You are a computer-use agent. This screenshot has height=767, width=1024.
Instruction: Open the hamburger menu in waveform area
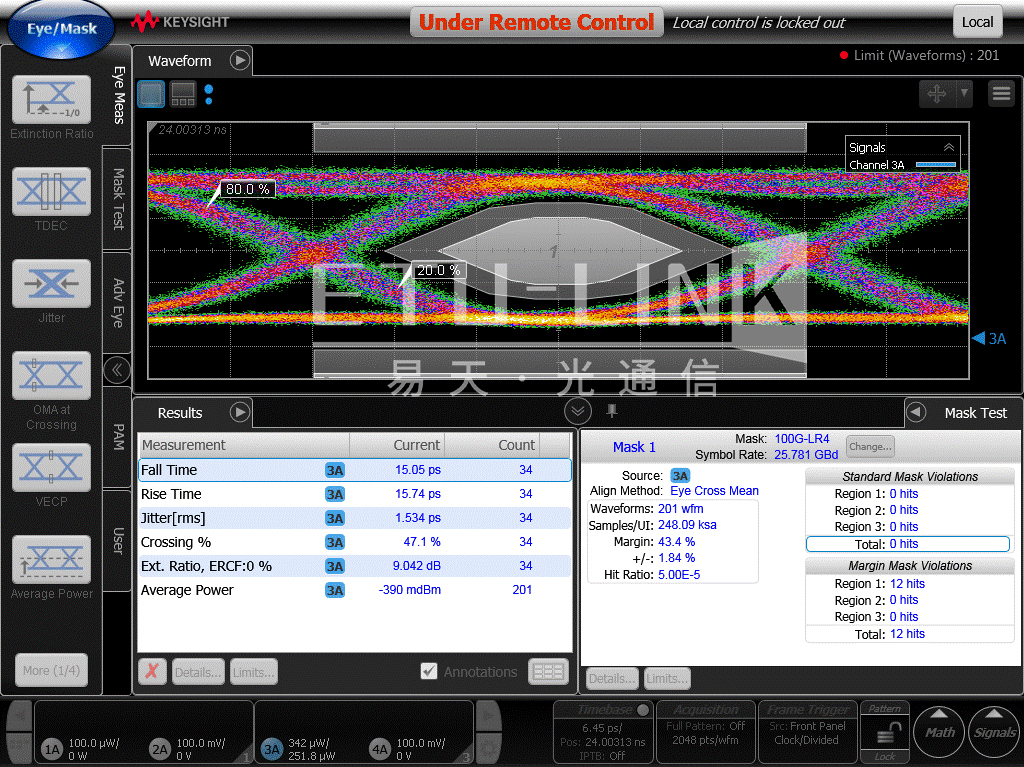pos(1001,93)
